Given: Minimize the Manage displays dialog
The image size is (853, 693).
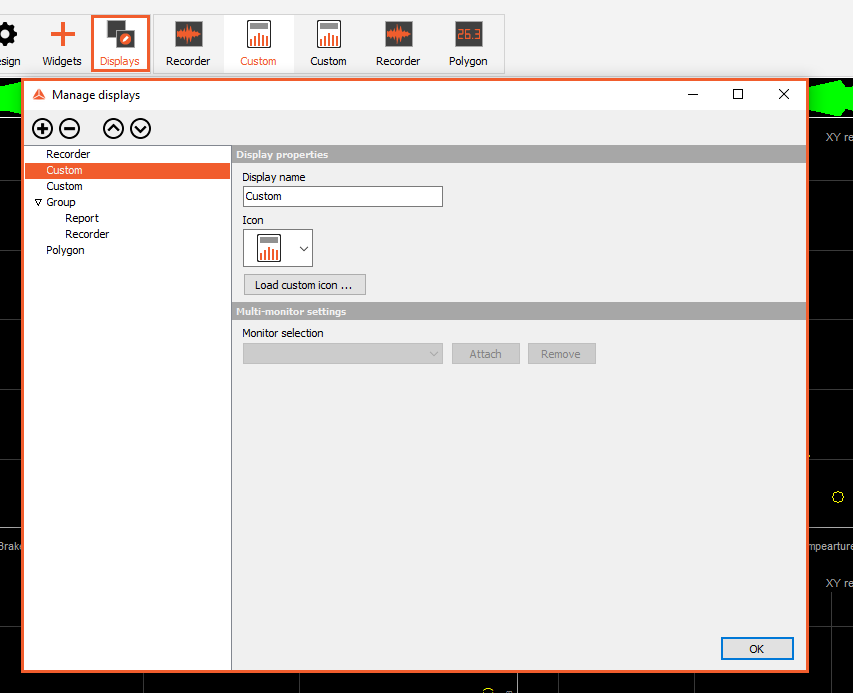Looking at the screenshot, I should point(693,95).
